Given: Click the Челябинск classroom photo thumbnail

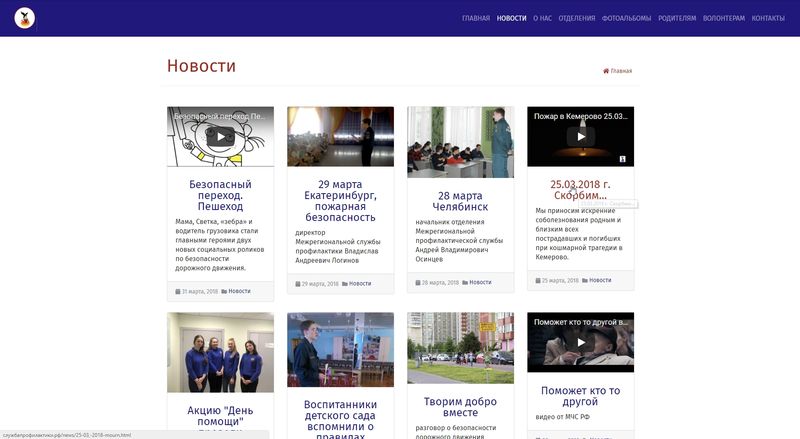Looking at the screenshot, I should tap(460, 142).
